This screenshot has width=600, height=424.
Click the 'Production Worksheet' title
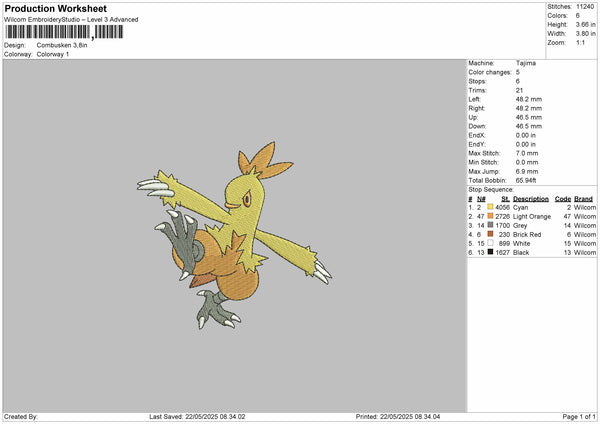coord(55,8)
